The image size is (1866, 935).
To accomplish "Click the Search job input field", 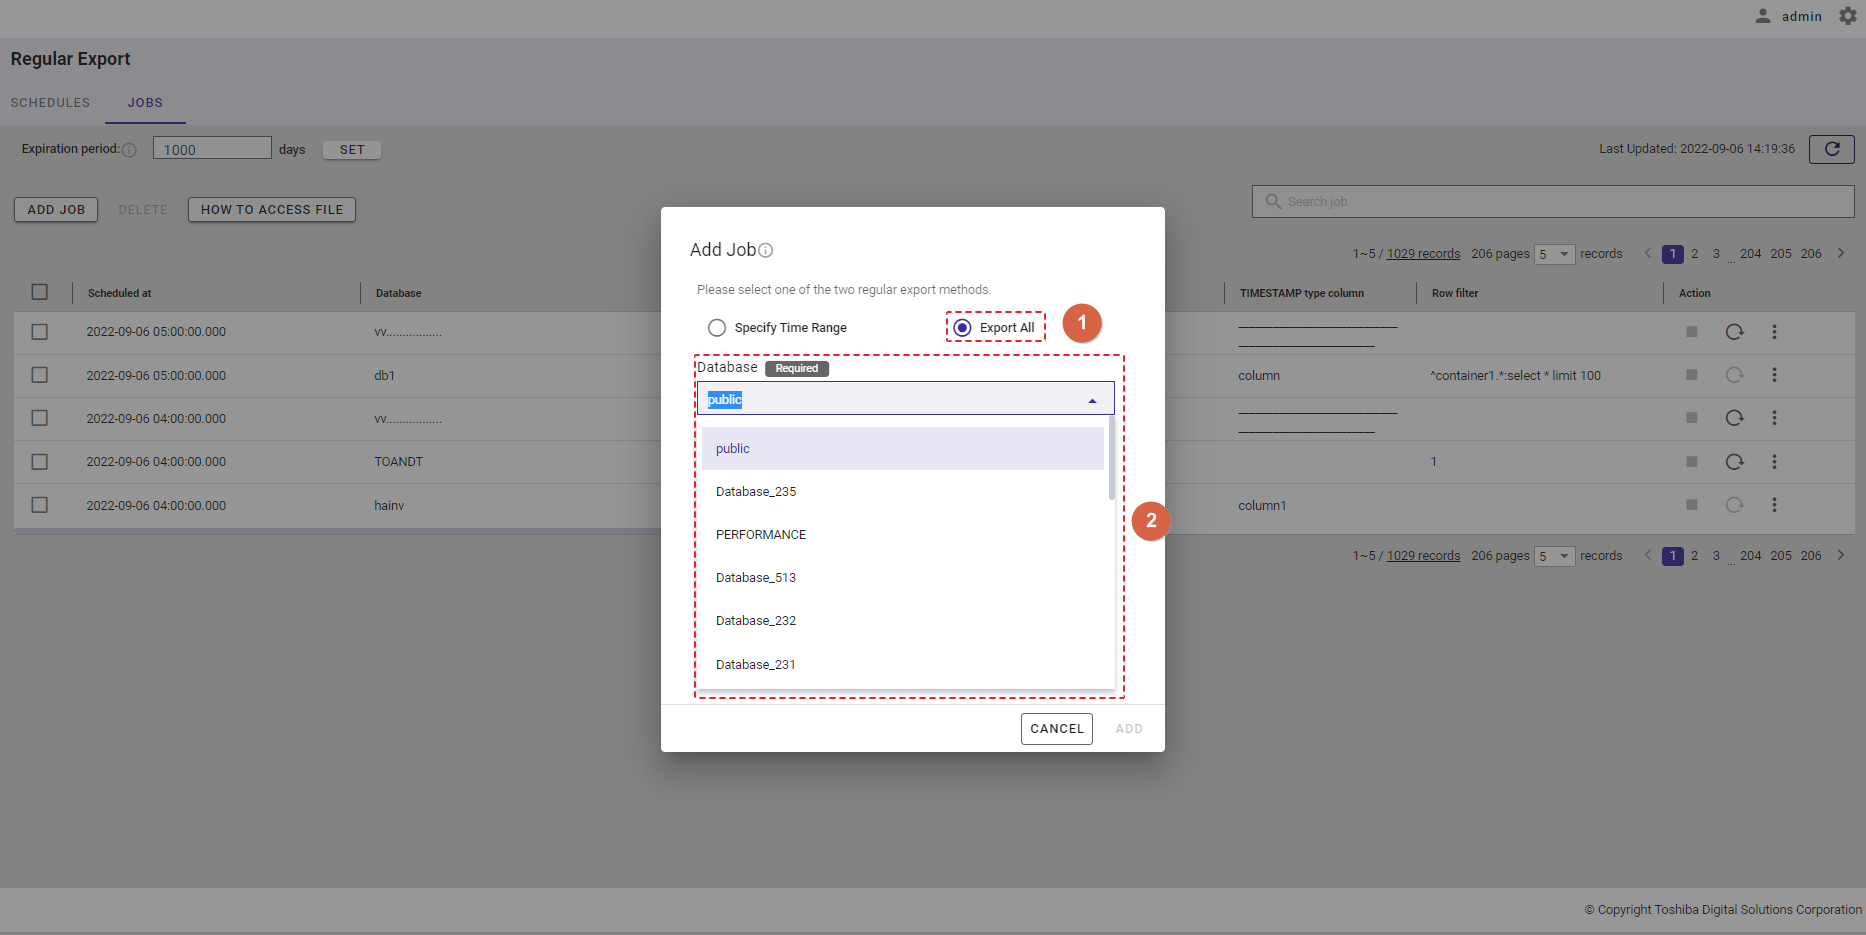I will (1560, 202).
